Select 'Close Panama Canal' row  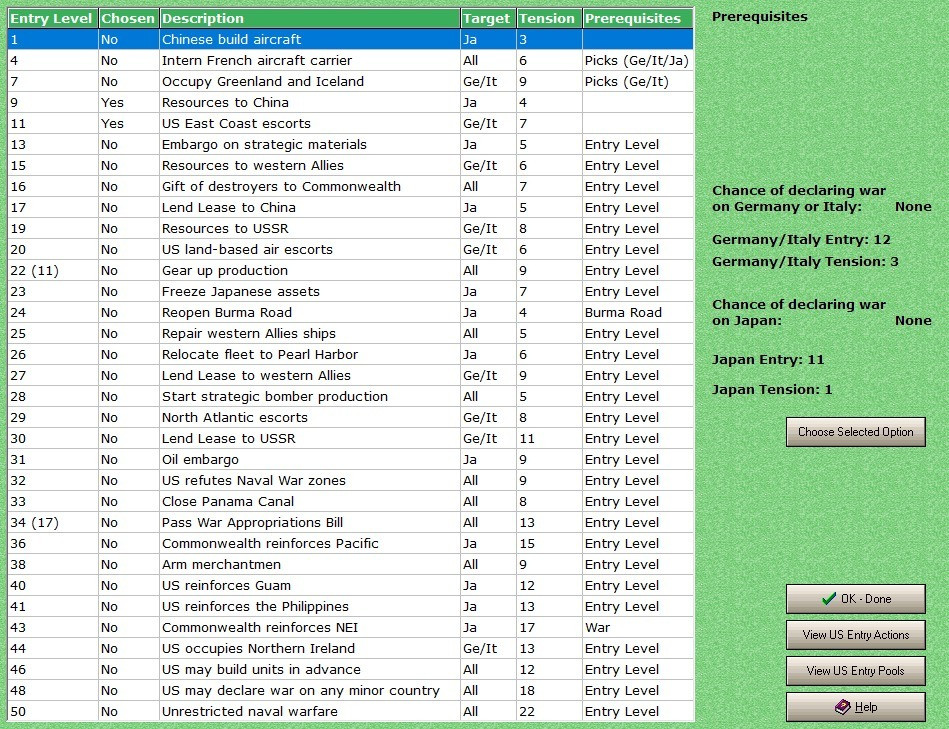pyautogui.click(x=350, y=502)
